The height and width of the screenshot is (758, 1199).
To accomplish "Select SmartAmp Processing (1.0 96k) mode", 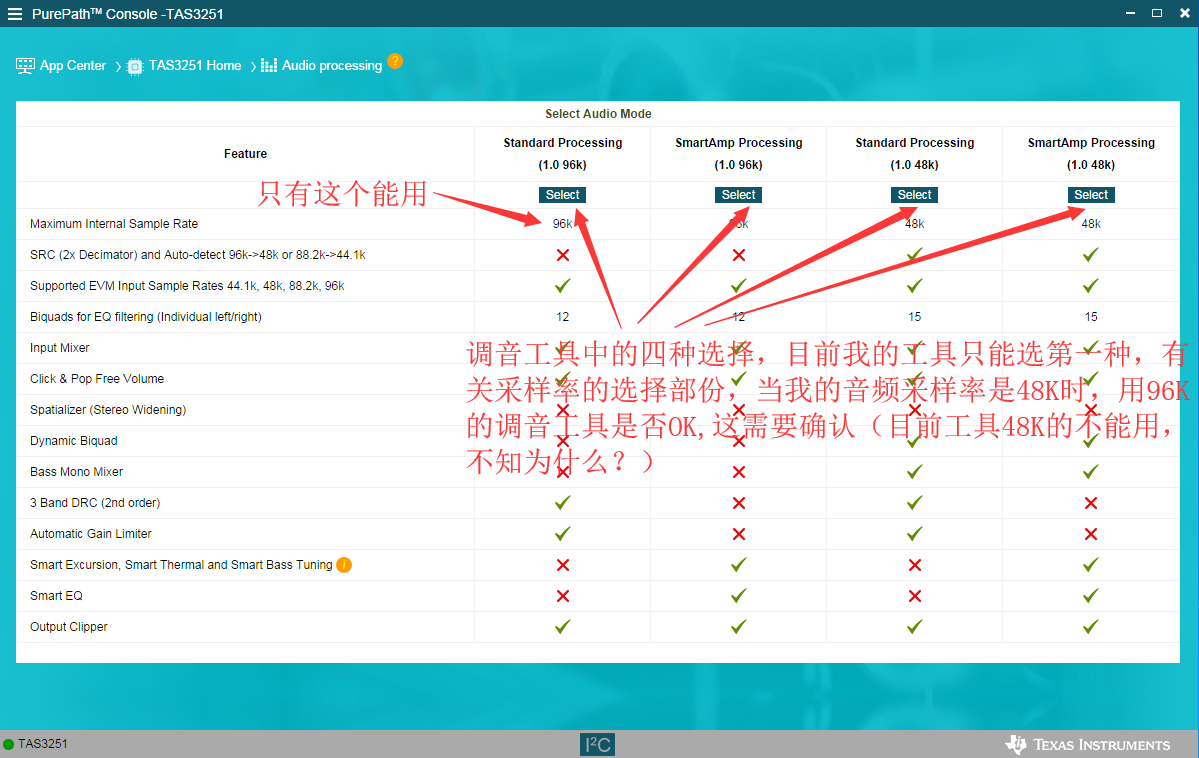I will tap(739, 195).
